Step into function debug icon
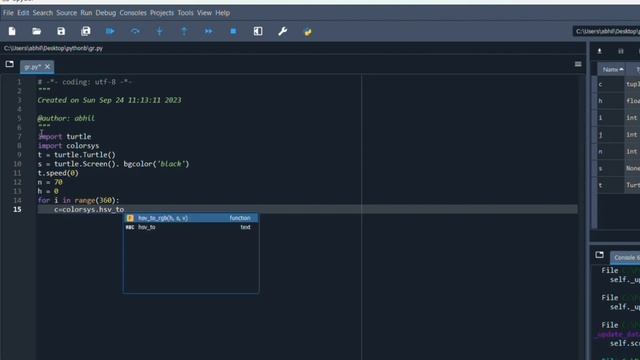This screenshot has width=640, height=360. pyautogui.click(x=160, y=31)
